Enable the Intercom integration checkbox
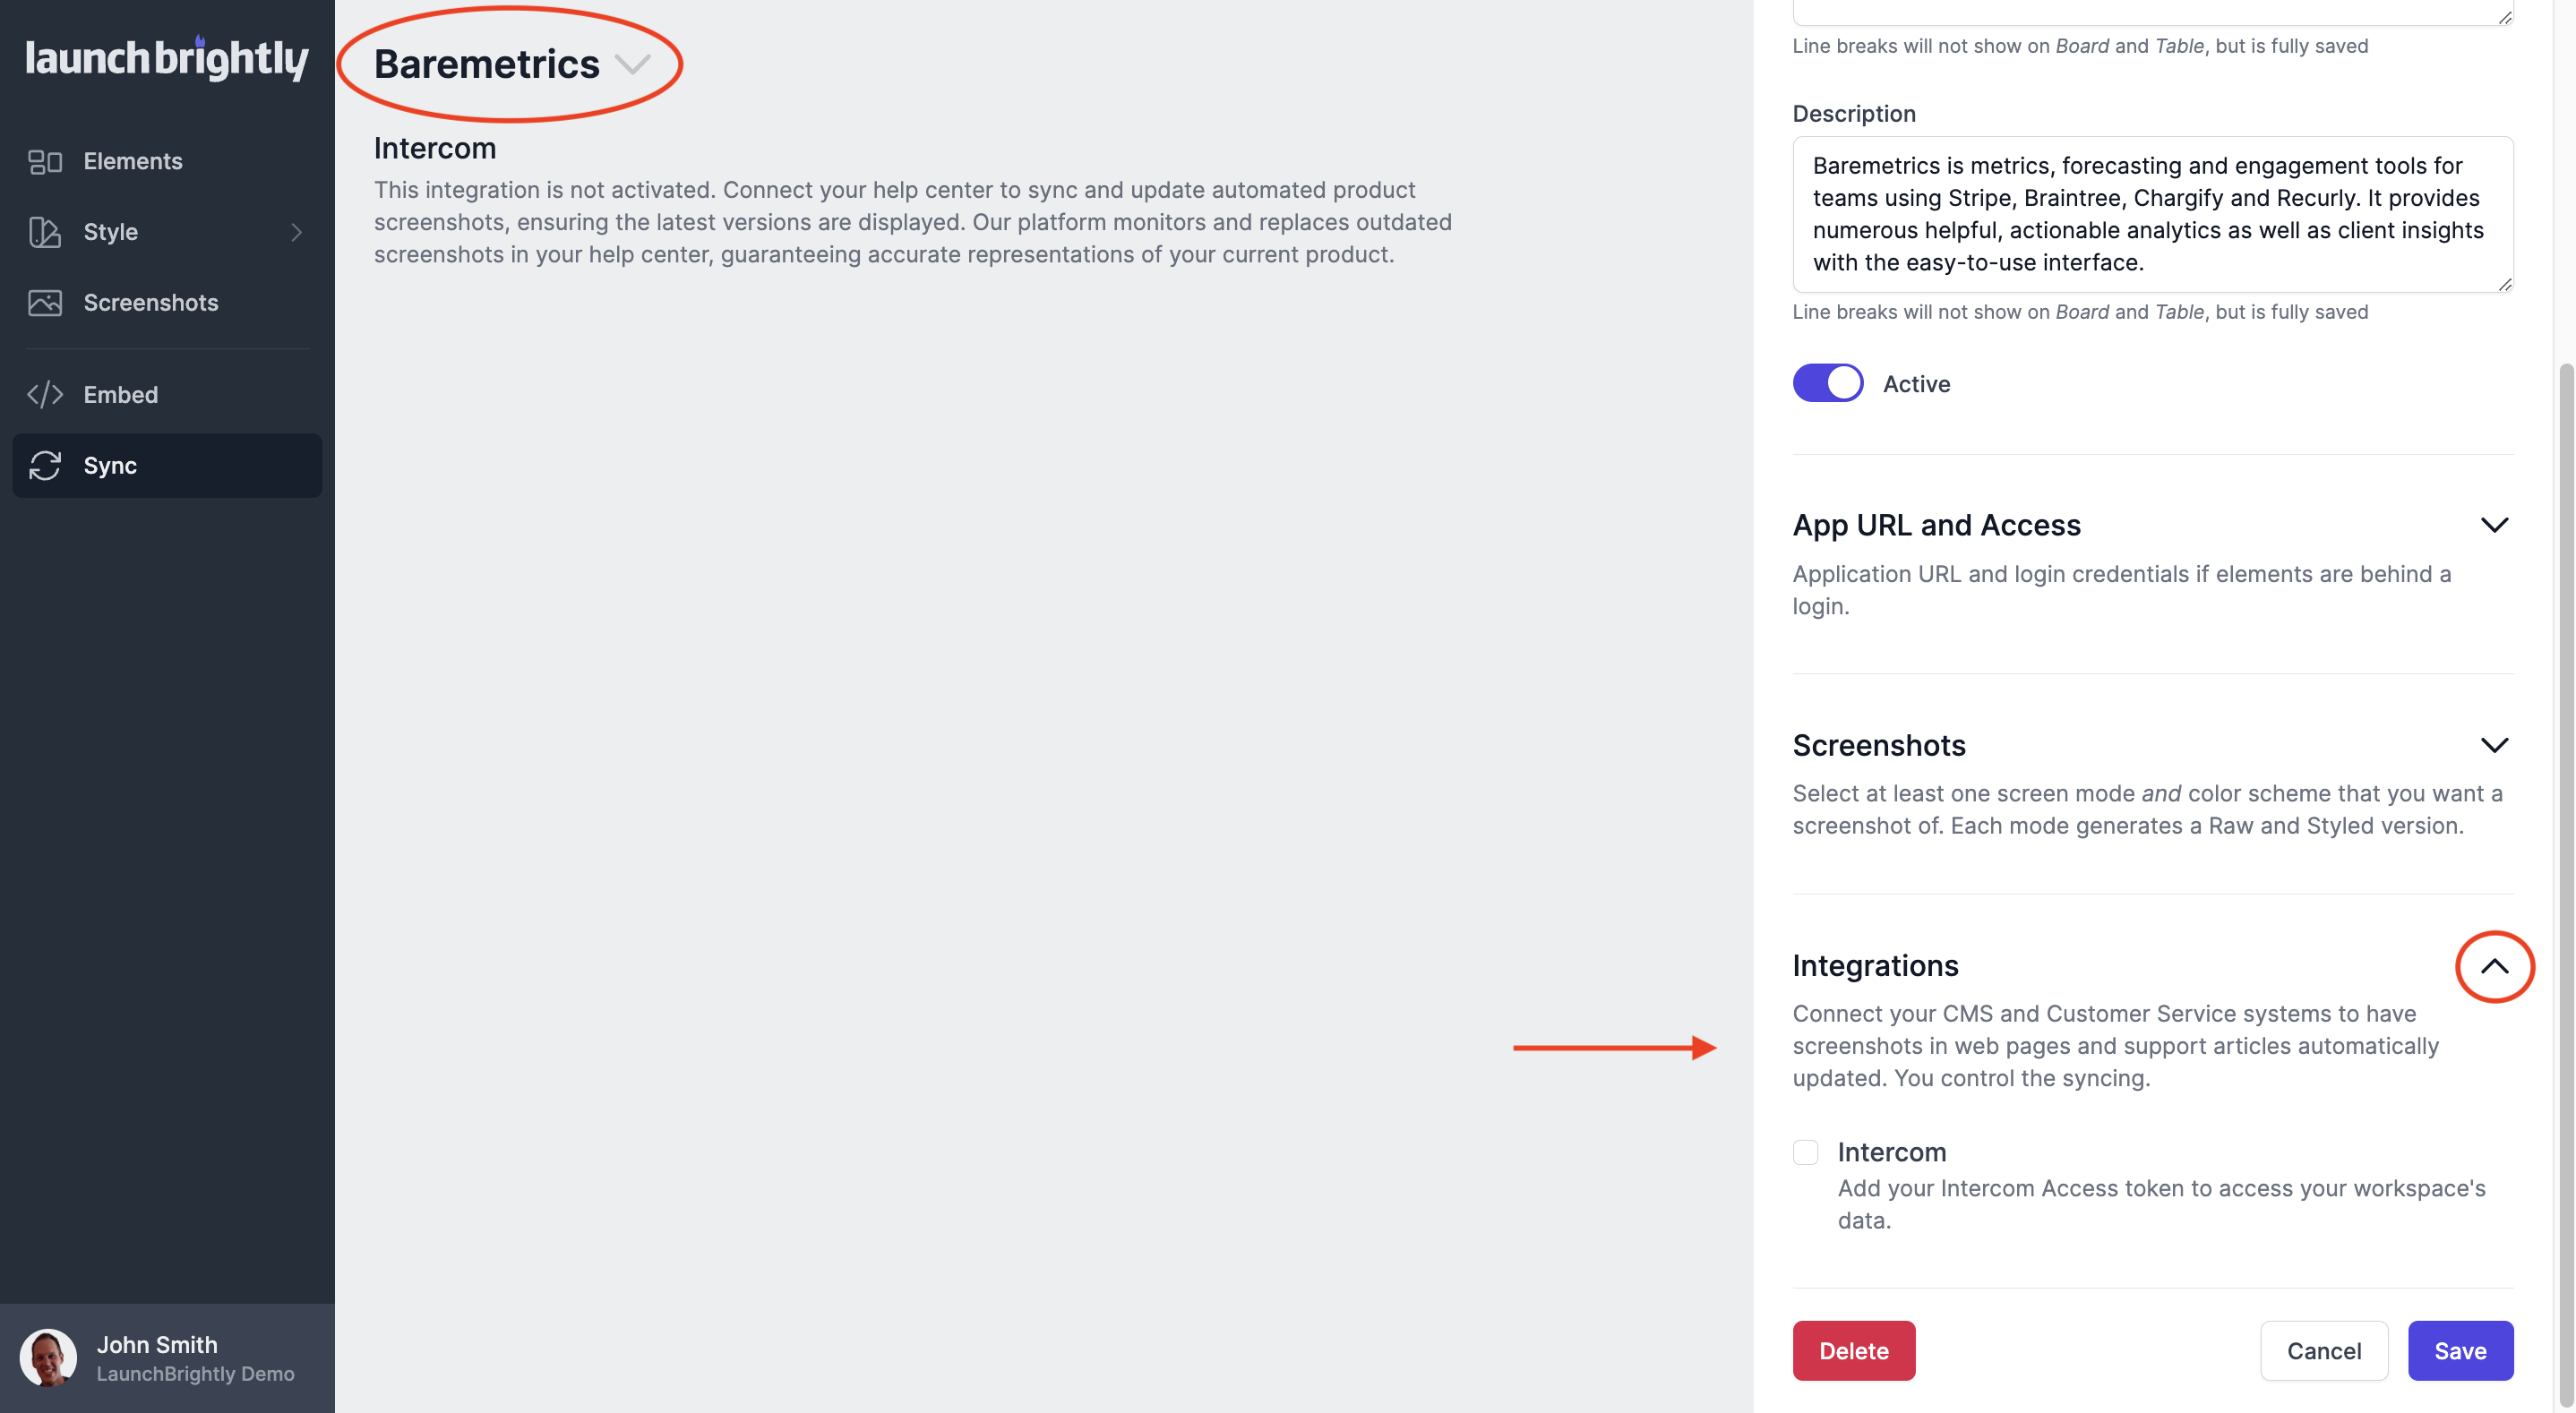The image size is (2576, 1413). click(1805, 1152)
